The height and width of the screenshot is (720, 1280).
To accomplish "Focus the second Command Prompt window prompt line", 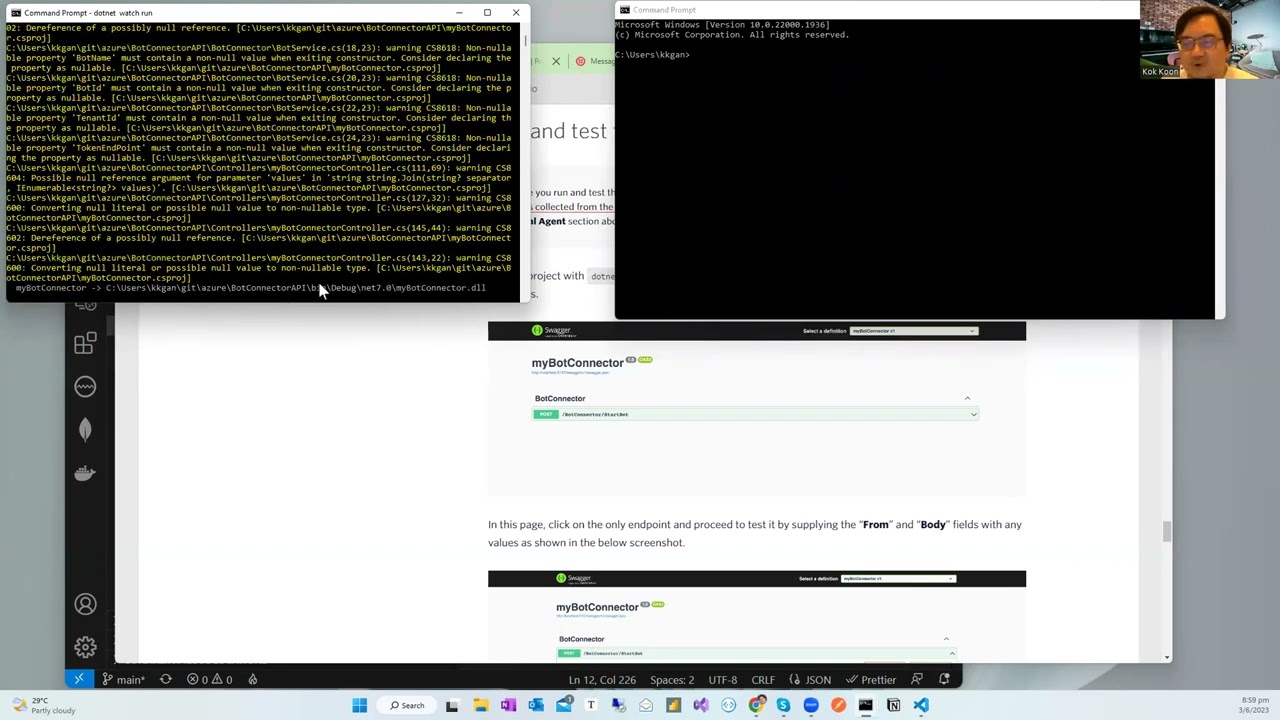I will (653, 55).
